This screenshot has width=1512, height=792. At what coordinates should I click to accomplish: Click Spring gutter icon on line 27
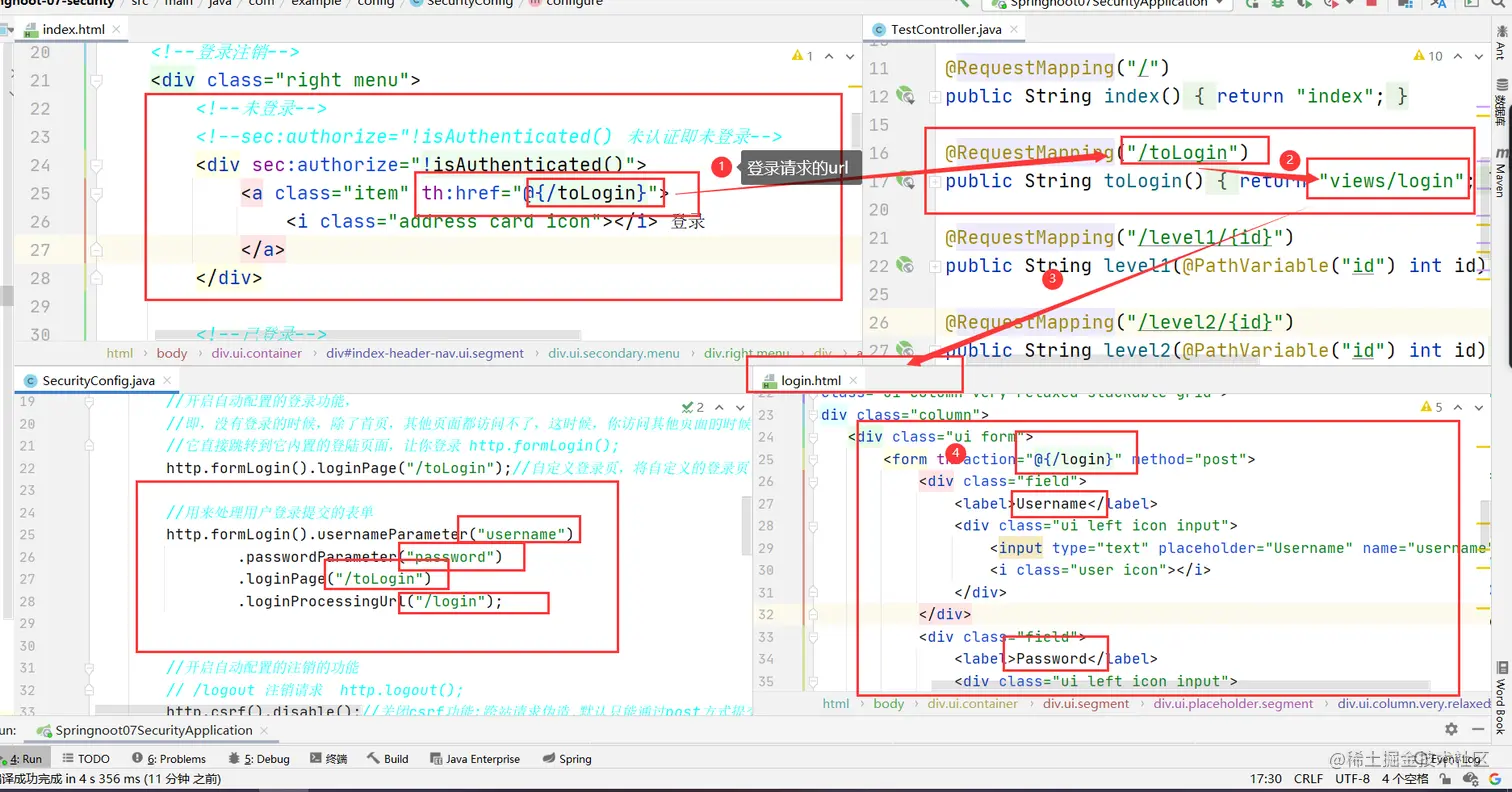click(905, 350)
